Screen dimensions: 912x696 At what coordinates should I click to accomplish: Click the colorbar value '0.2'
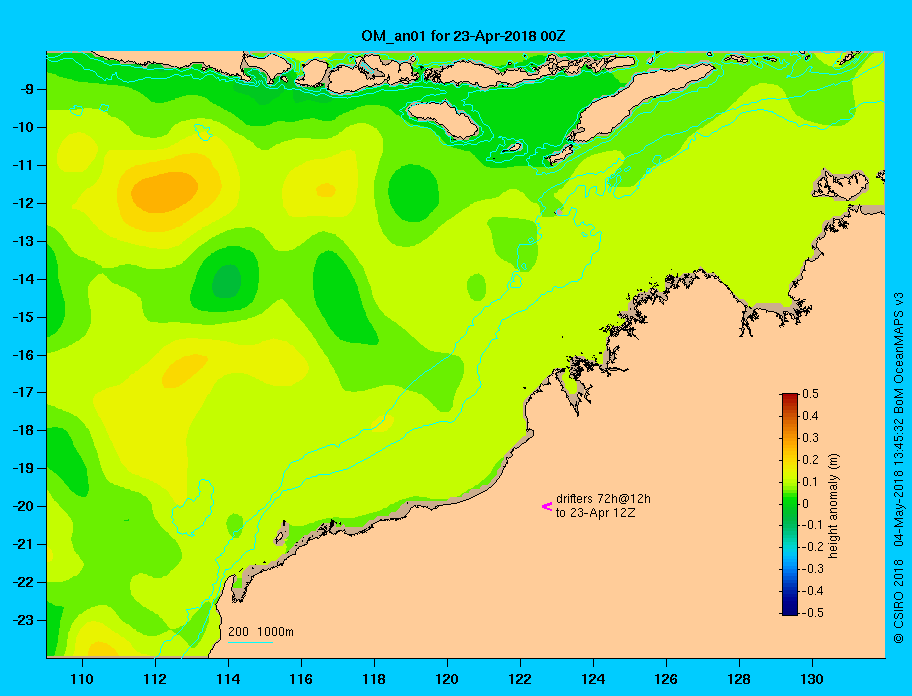click(811, 460)
